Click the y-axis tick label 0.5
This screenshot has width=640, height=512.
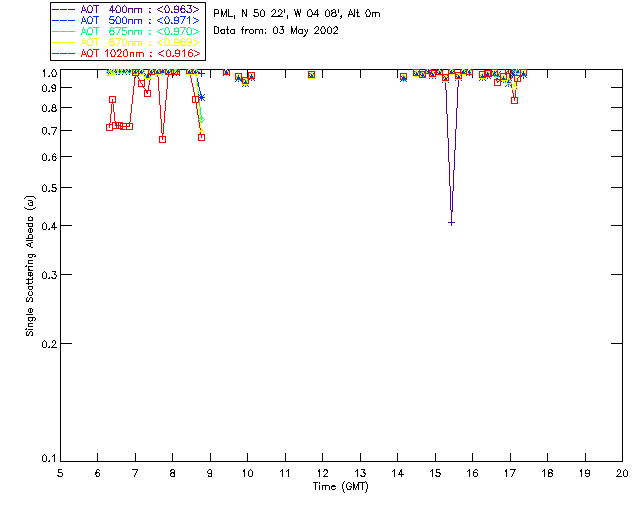coord(49,188)
